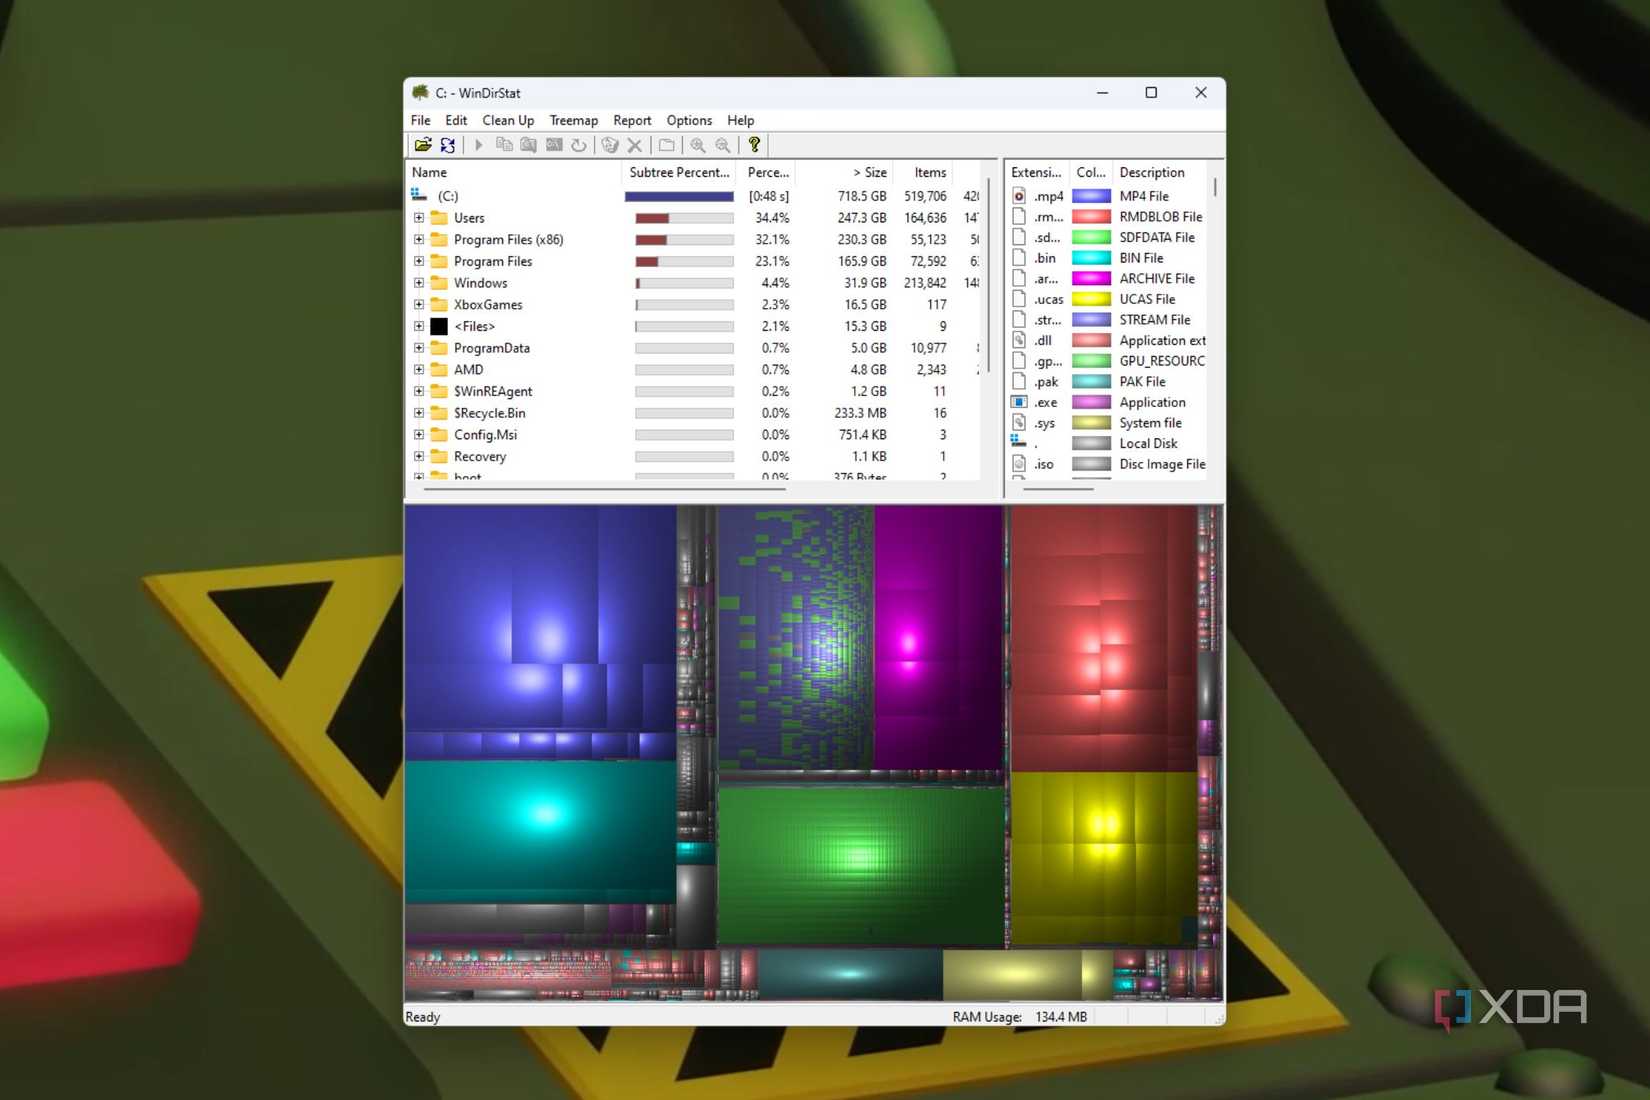Open the Options menu
Image resolution: width=1650 pixels, height=1100 pixels.
pyautogui.click(x=689, y=120)
